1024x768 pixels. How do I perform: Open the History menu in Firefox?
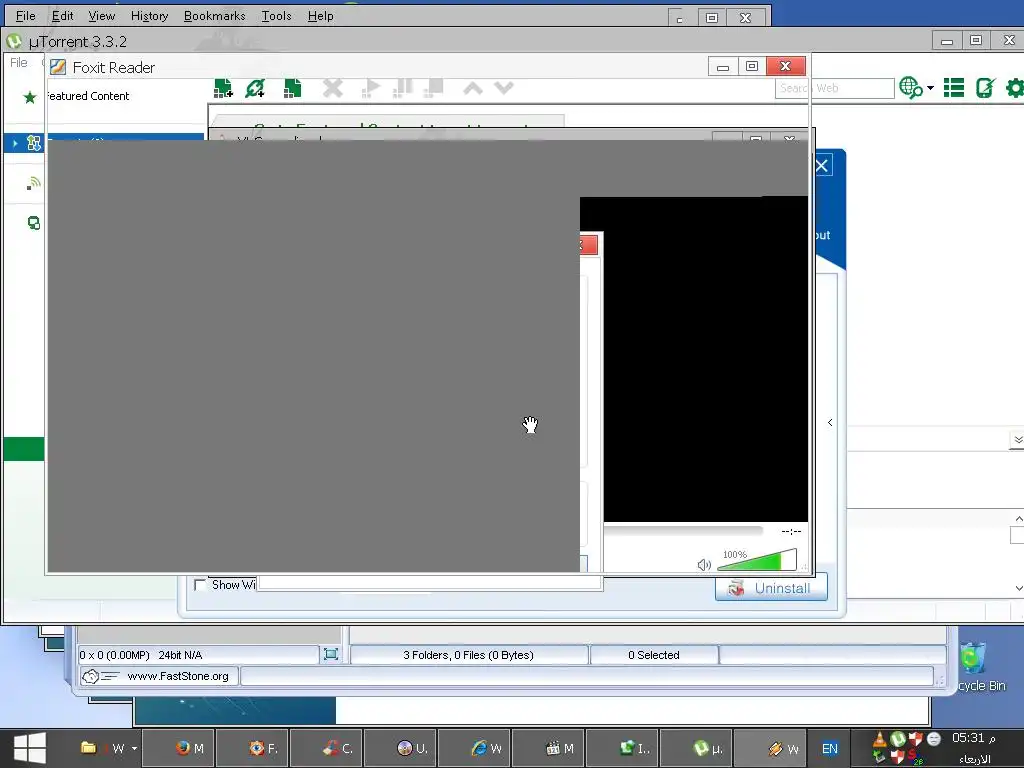pyautogui.click(x=150, y=16)
